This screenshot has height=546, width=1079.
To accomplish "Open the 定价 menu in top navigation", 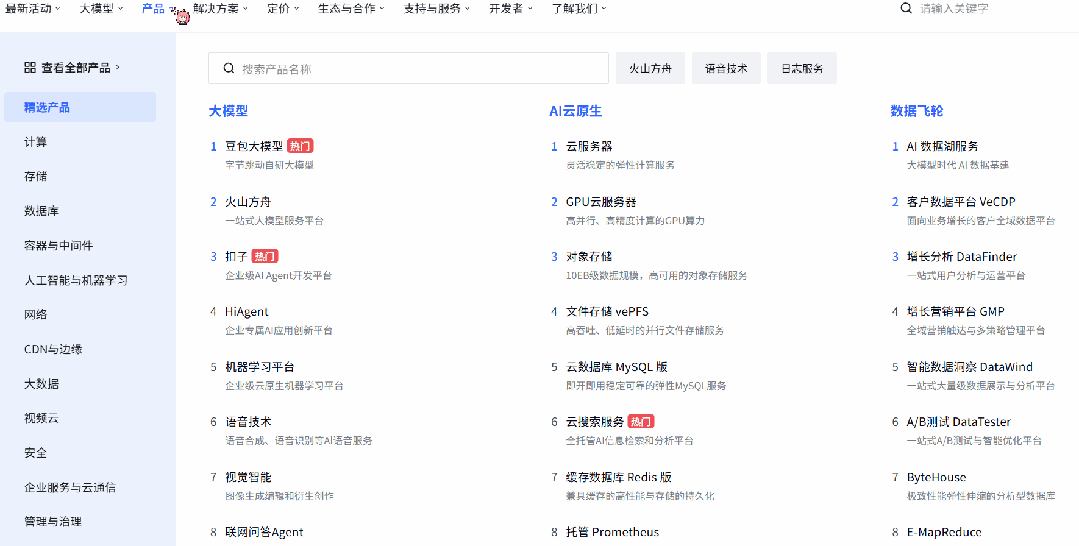I will click(284, 8).
